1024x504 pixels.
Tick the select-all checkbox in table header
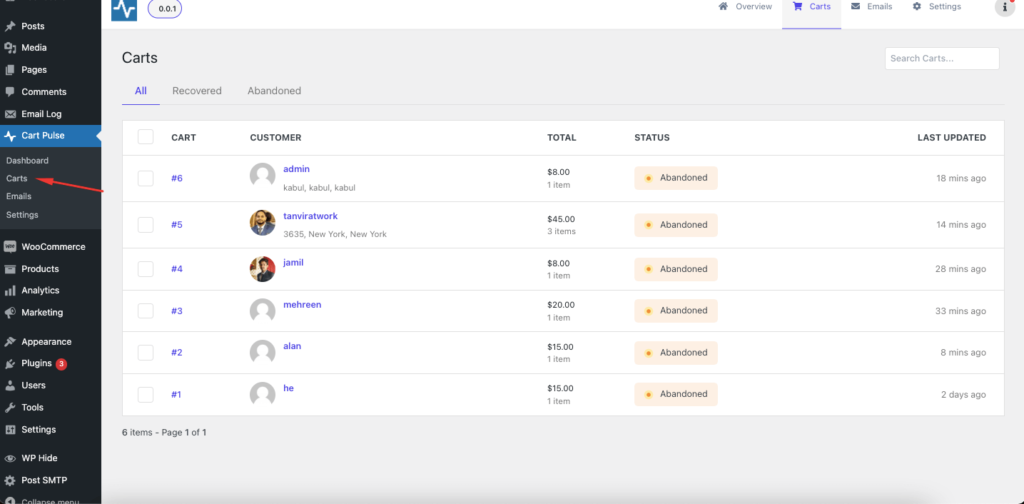pyautogui.click(x=146, y=136)
